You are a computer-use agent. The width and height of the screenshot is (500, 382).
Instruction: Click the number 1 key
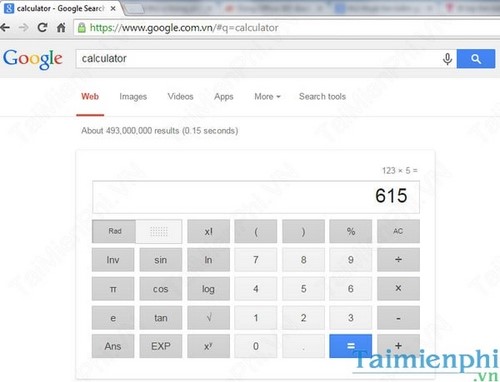[x=256, y=318]
